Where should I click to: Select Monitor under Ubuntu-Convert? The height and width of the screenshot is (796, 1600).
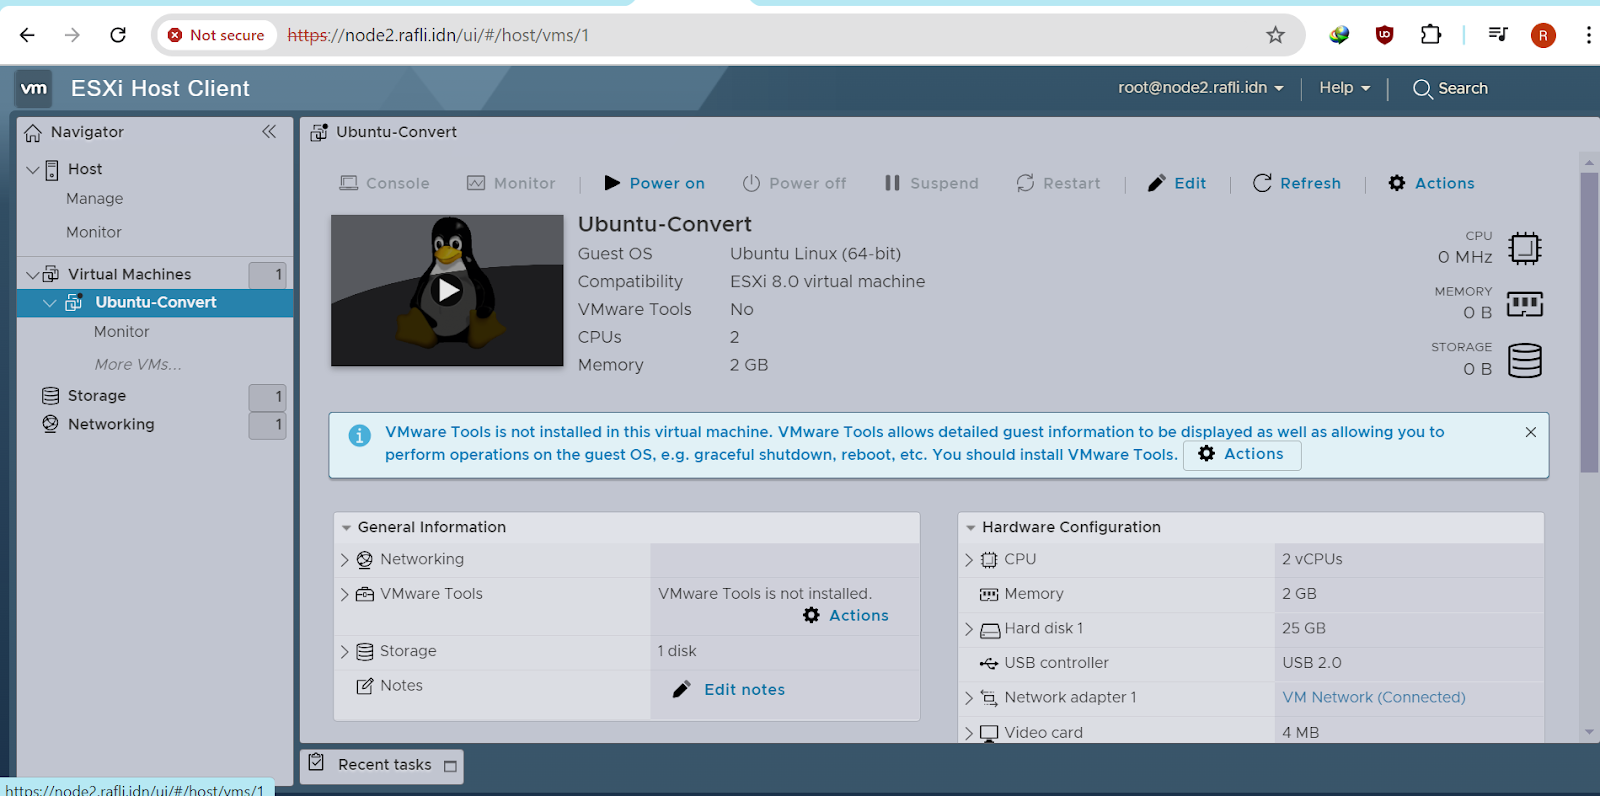point(121,331)
